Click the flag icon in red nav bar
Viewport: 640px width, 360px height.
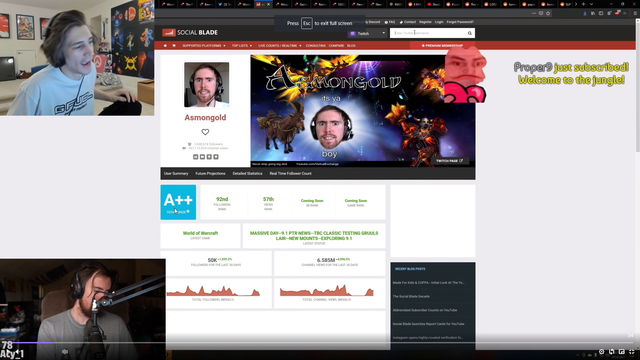[x=174, y=46]
